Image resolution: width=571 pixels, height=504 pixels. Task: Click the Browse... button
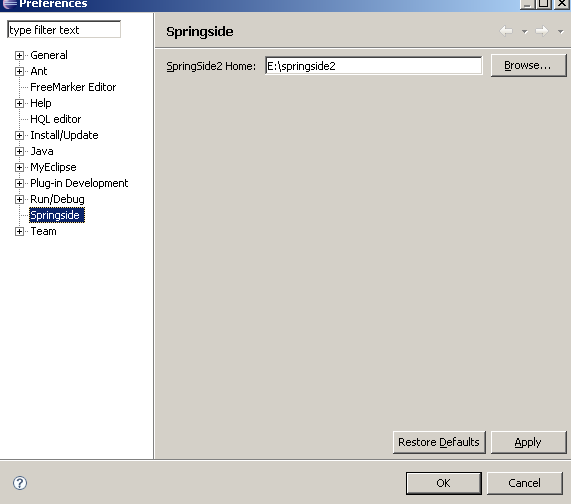point(528,66)
